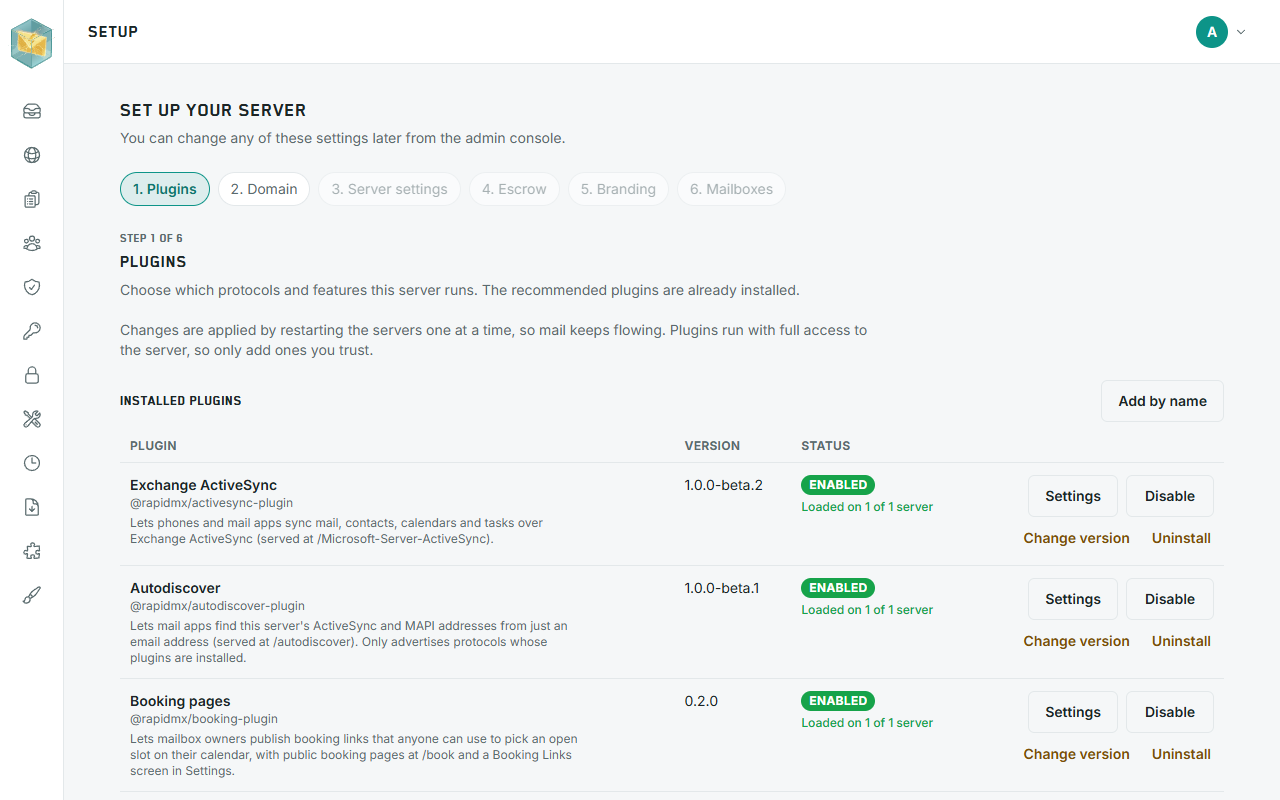Click the ENABLED badge for Exchange ActiveSync
The width and height of the screenshot is (1280, 800).
(x=838, y=485)
